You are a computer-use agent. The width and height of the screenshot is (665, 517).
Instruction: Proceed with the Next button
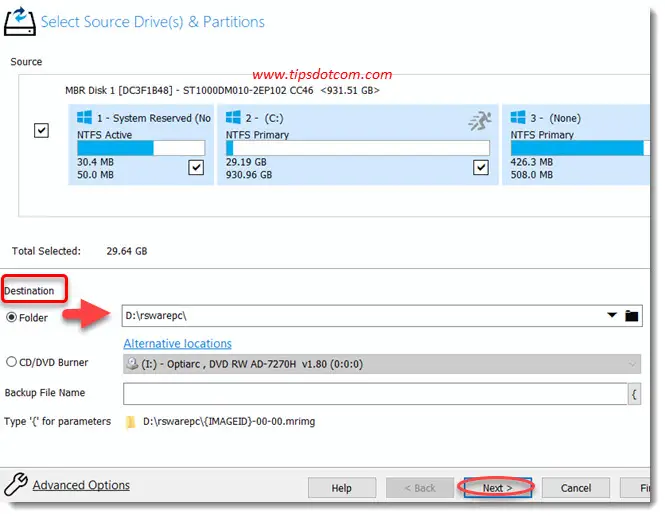pyautogui.click(x=497, y=488)
